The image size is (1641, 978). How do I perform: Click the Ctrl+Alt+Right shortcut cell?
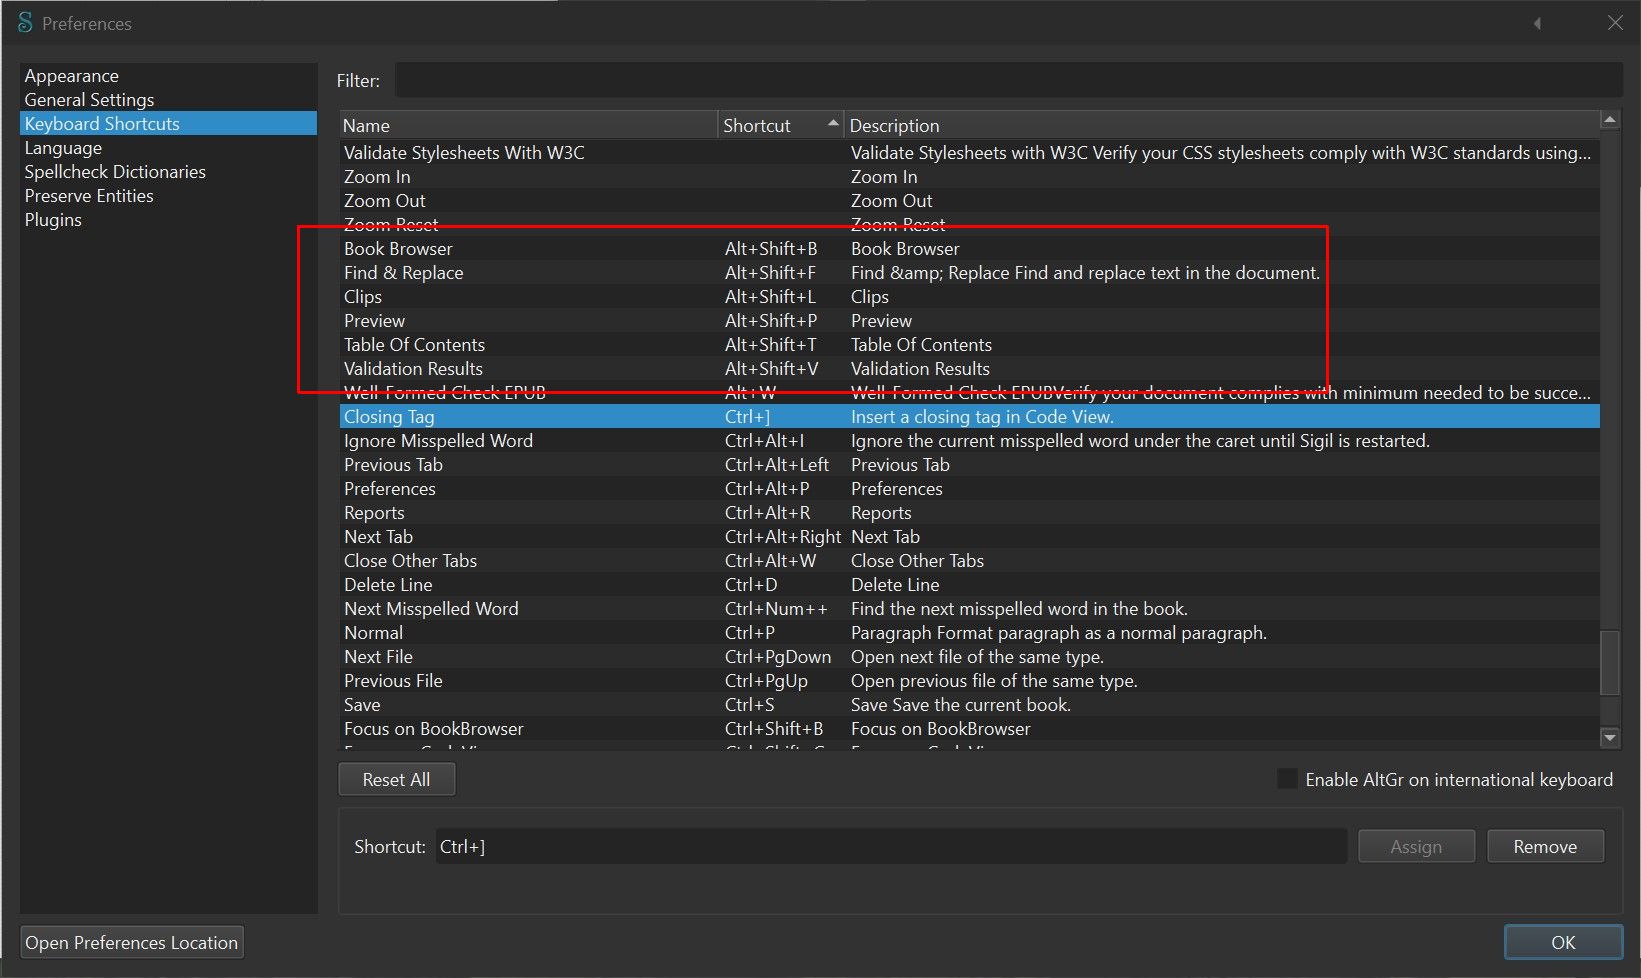(x=783, y=537)
